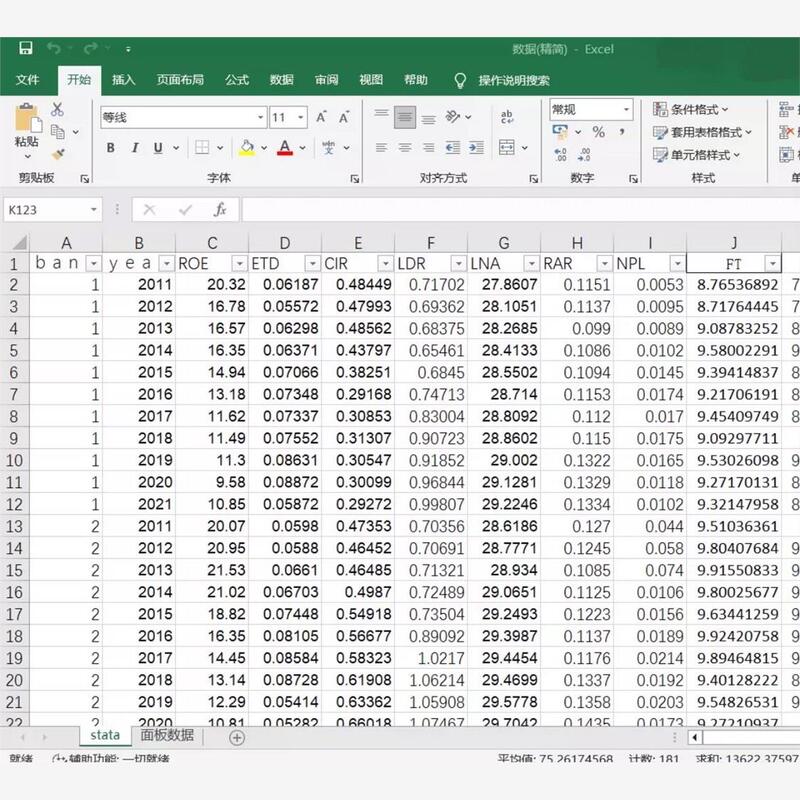
Task: Click the Decrease Indent icon
Action: pos(453,148)
